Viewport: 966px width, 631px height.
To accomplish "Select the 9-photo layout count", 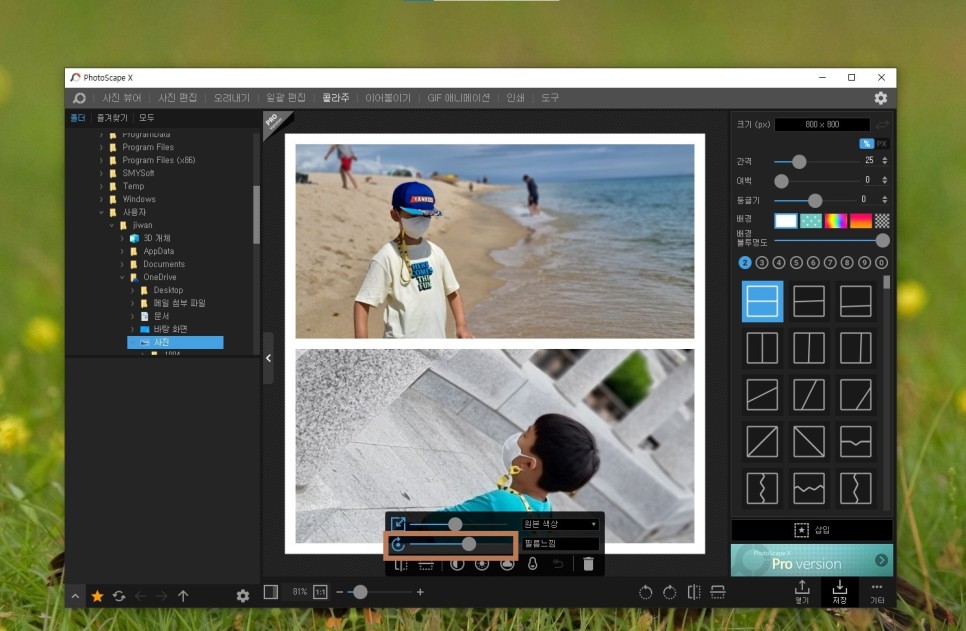I will [864, 263].
